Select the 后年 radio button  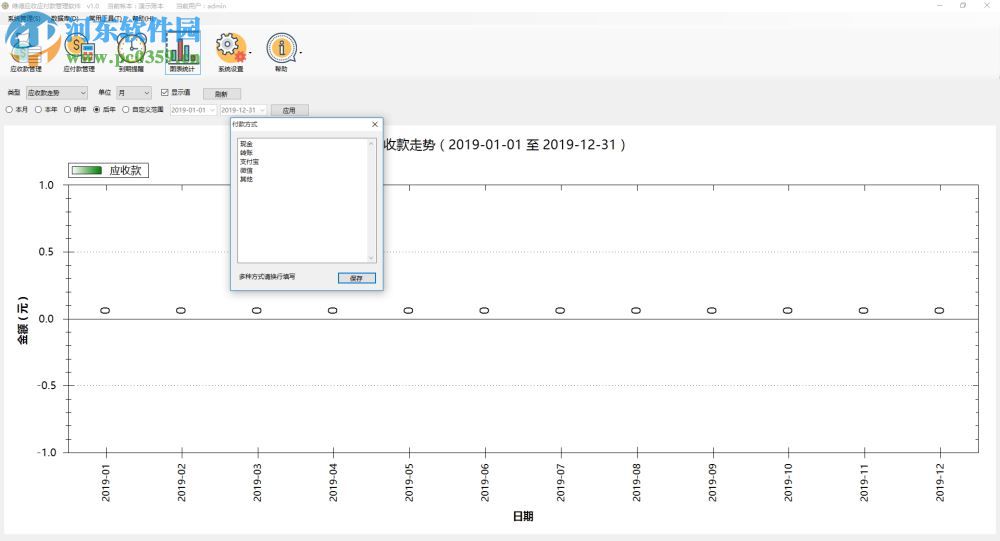96,110
